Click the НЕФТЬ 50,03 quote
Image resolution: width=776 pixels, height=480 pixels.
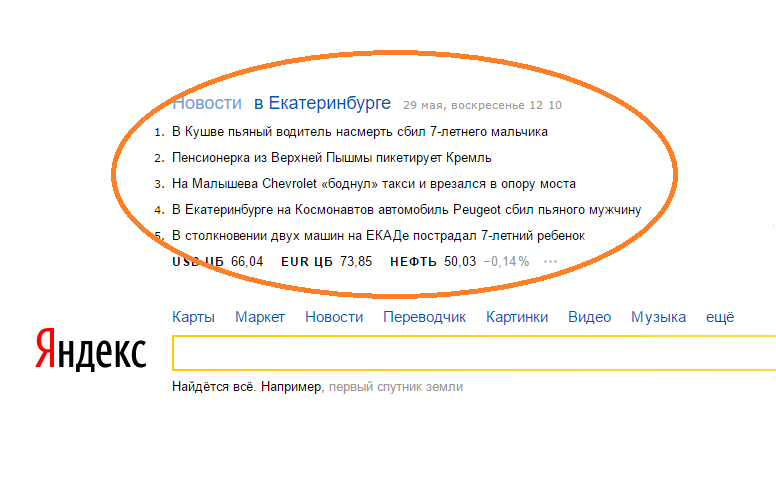pos(433,261)
